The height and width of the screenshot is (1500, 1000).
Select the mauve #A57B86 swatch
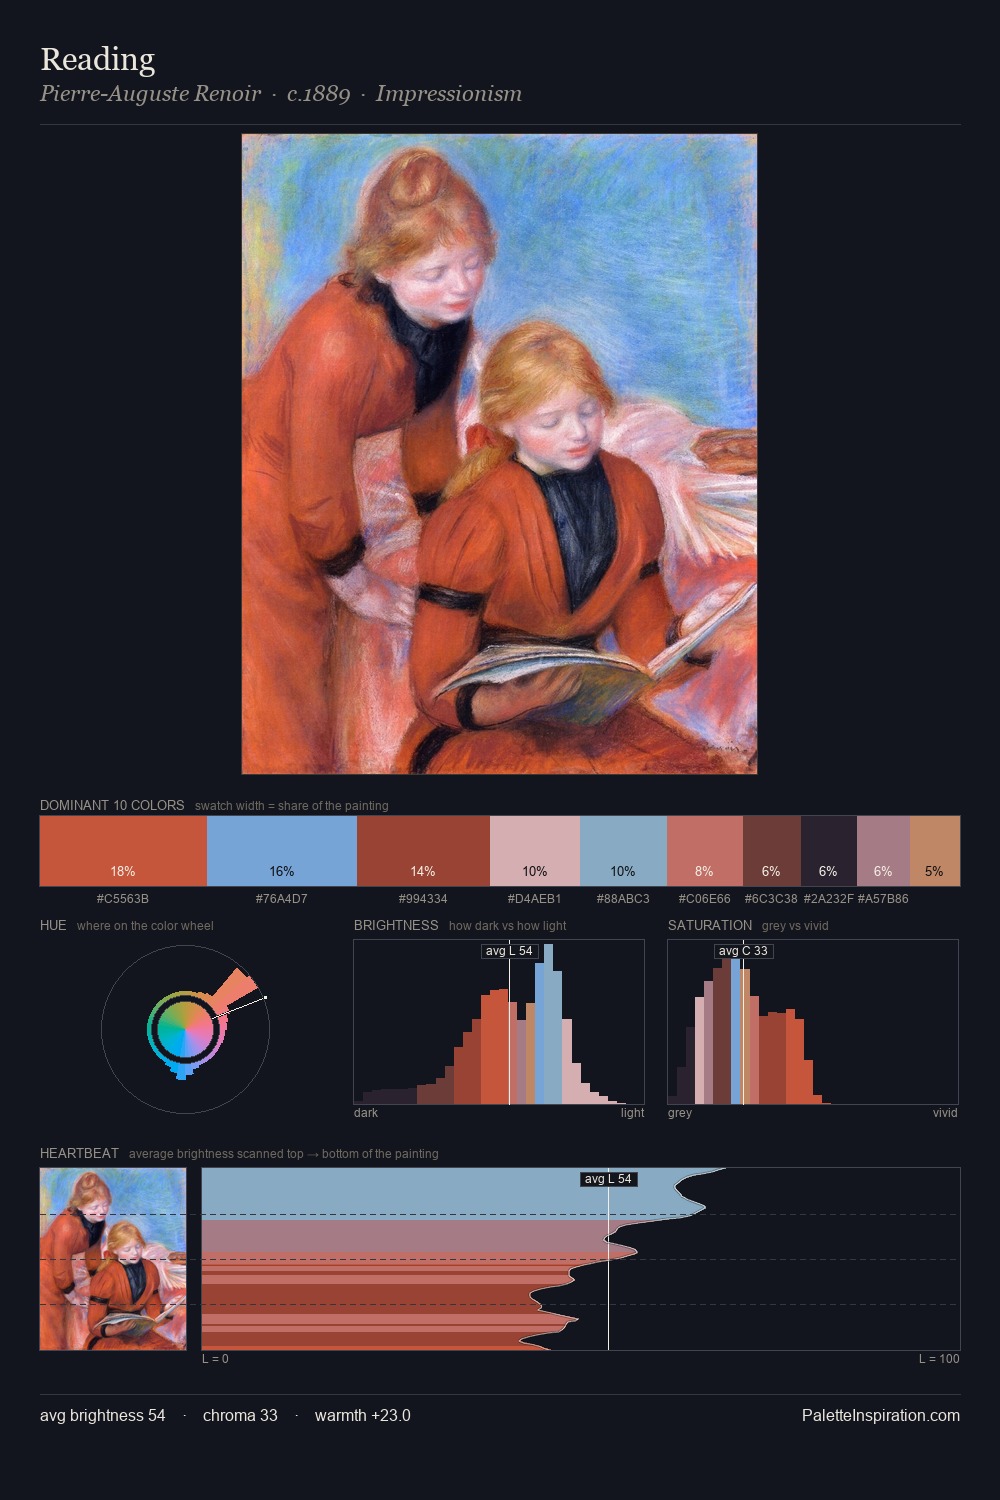[883, 851]
